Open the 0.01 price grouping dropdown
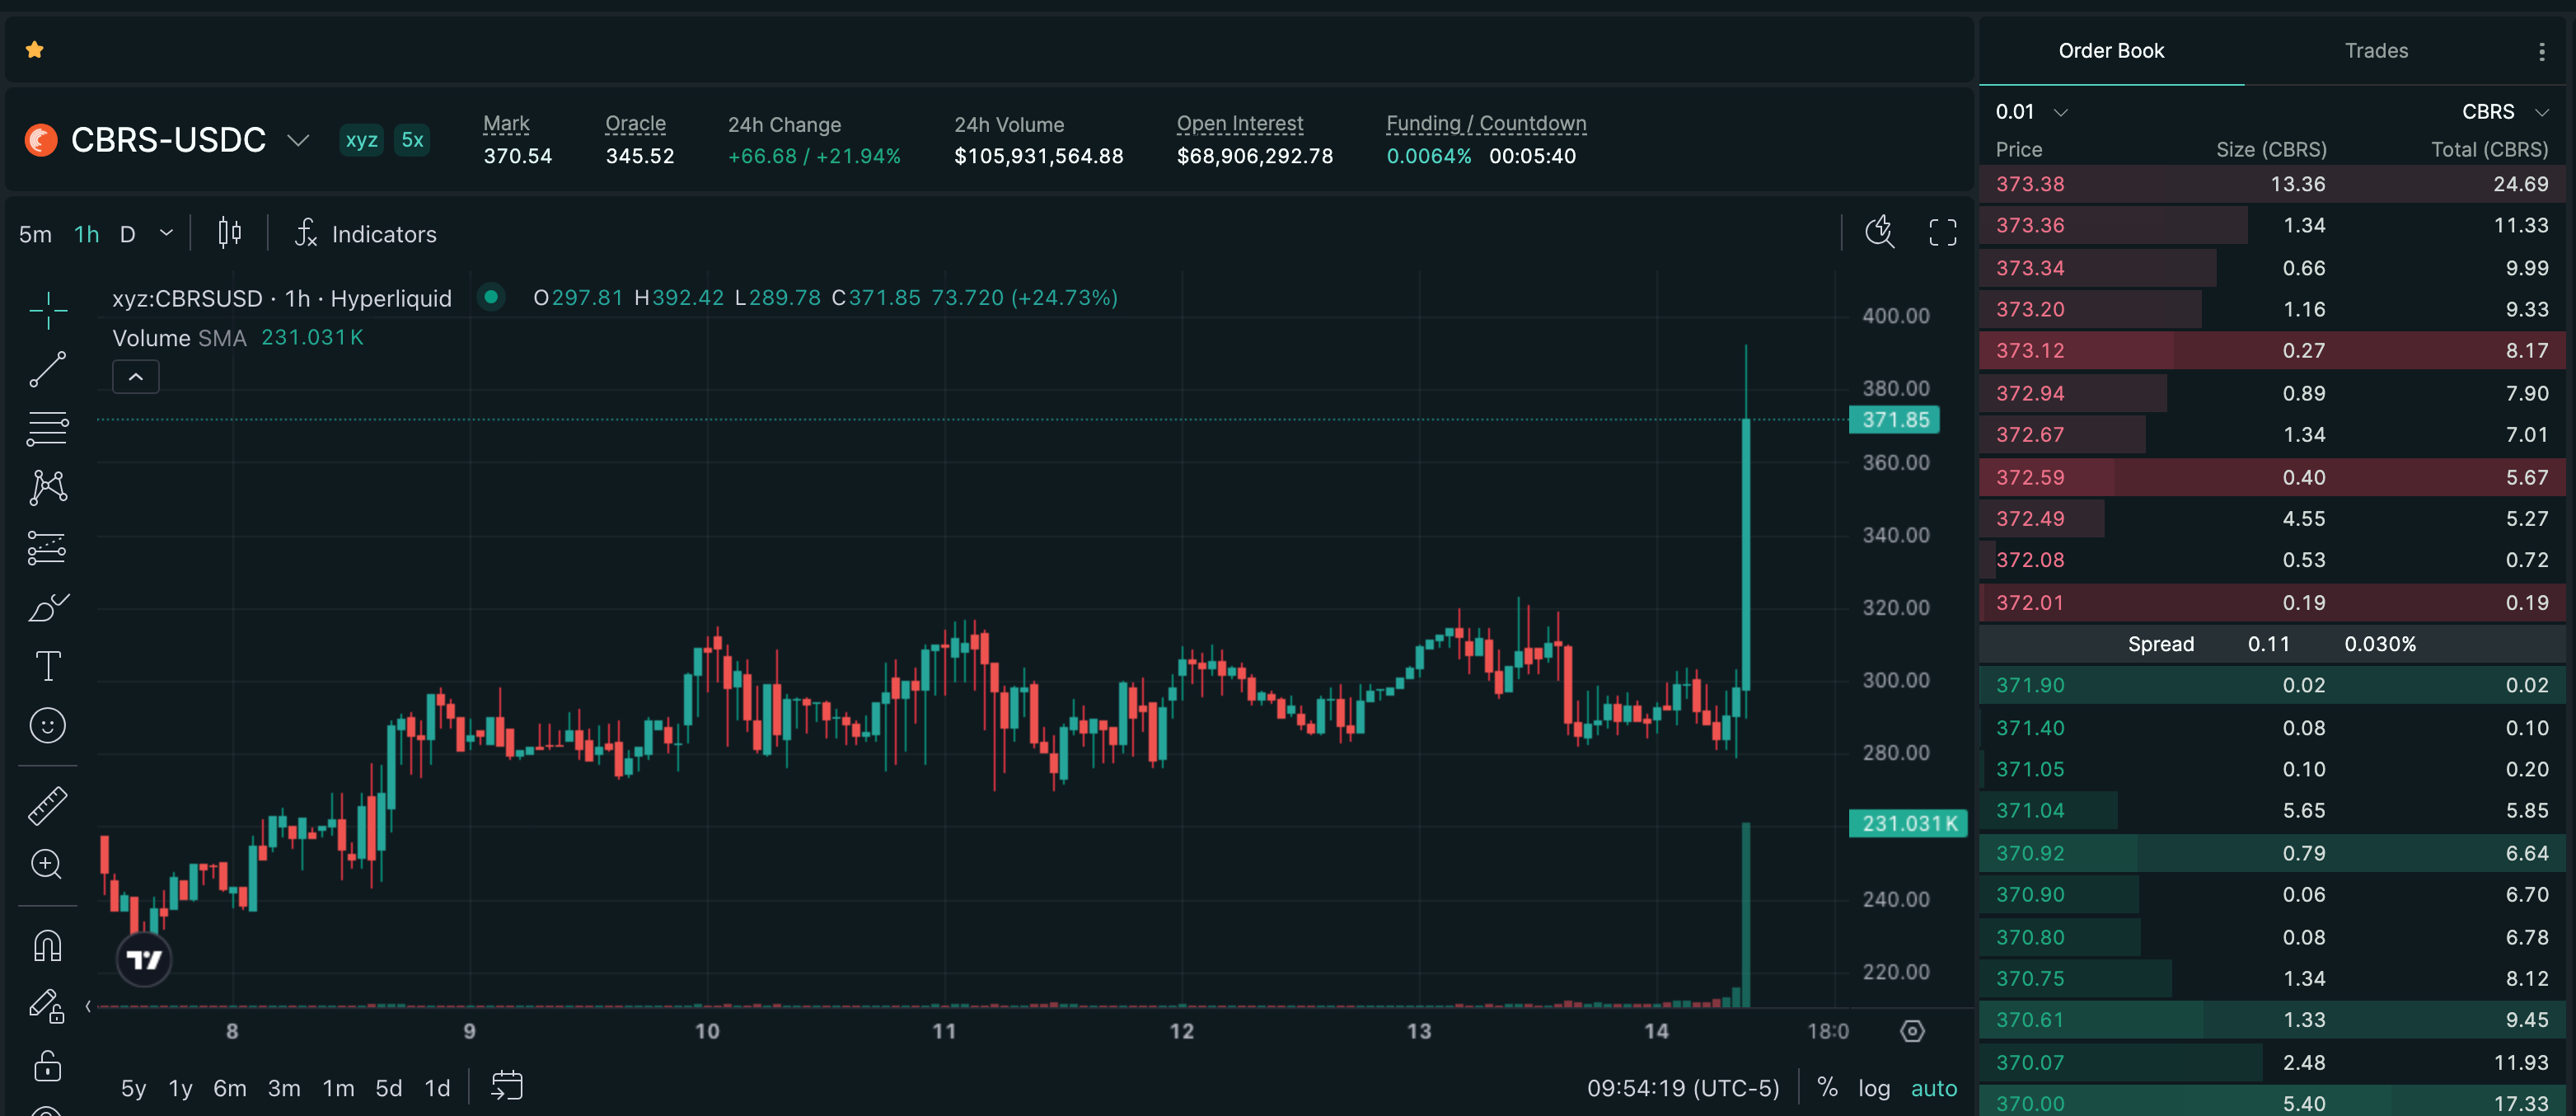 point(2031,112)
